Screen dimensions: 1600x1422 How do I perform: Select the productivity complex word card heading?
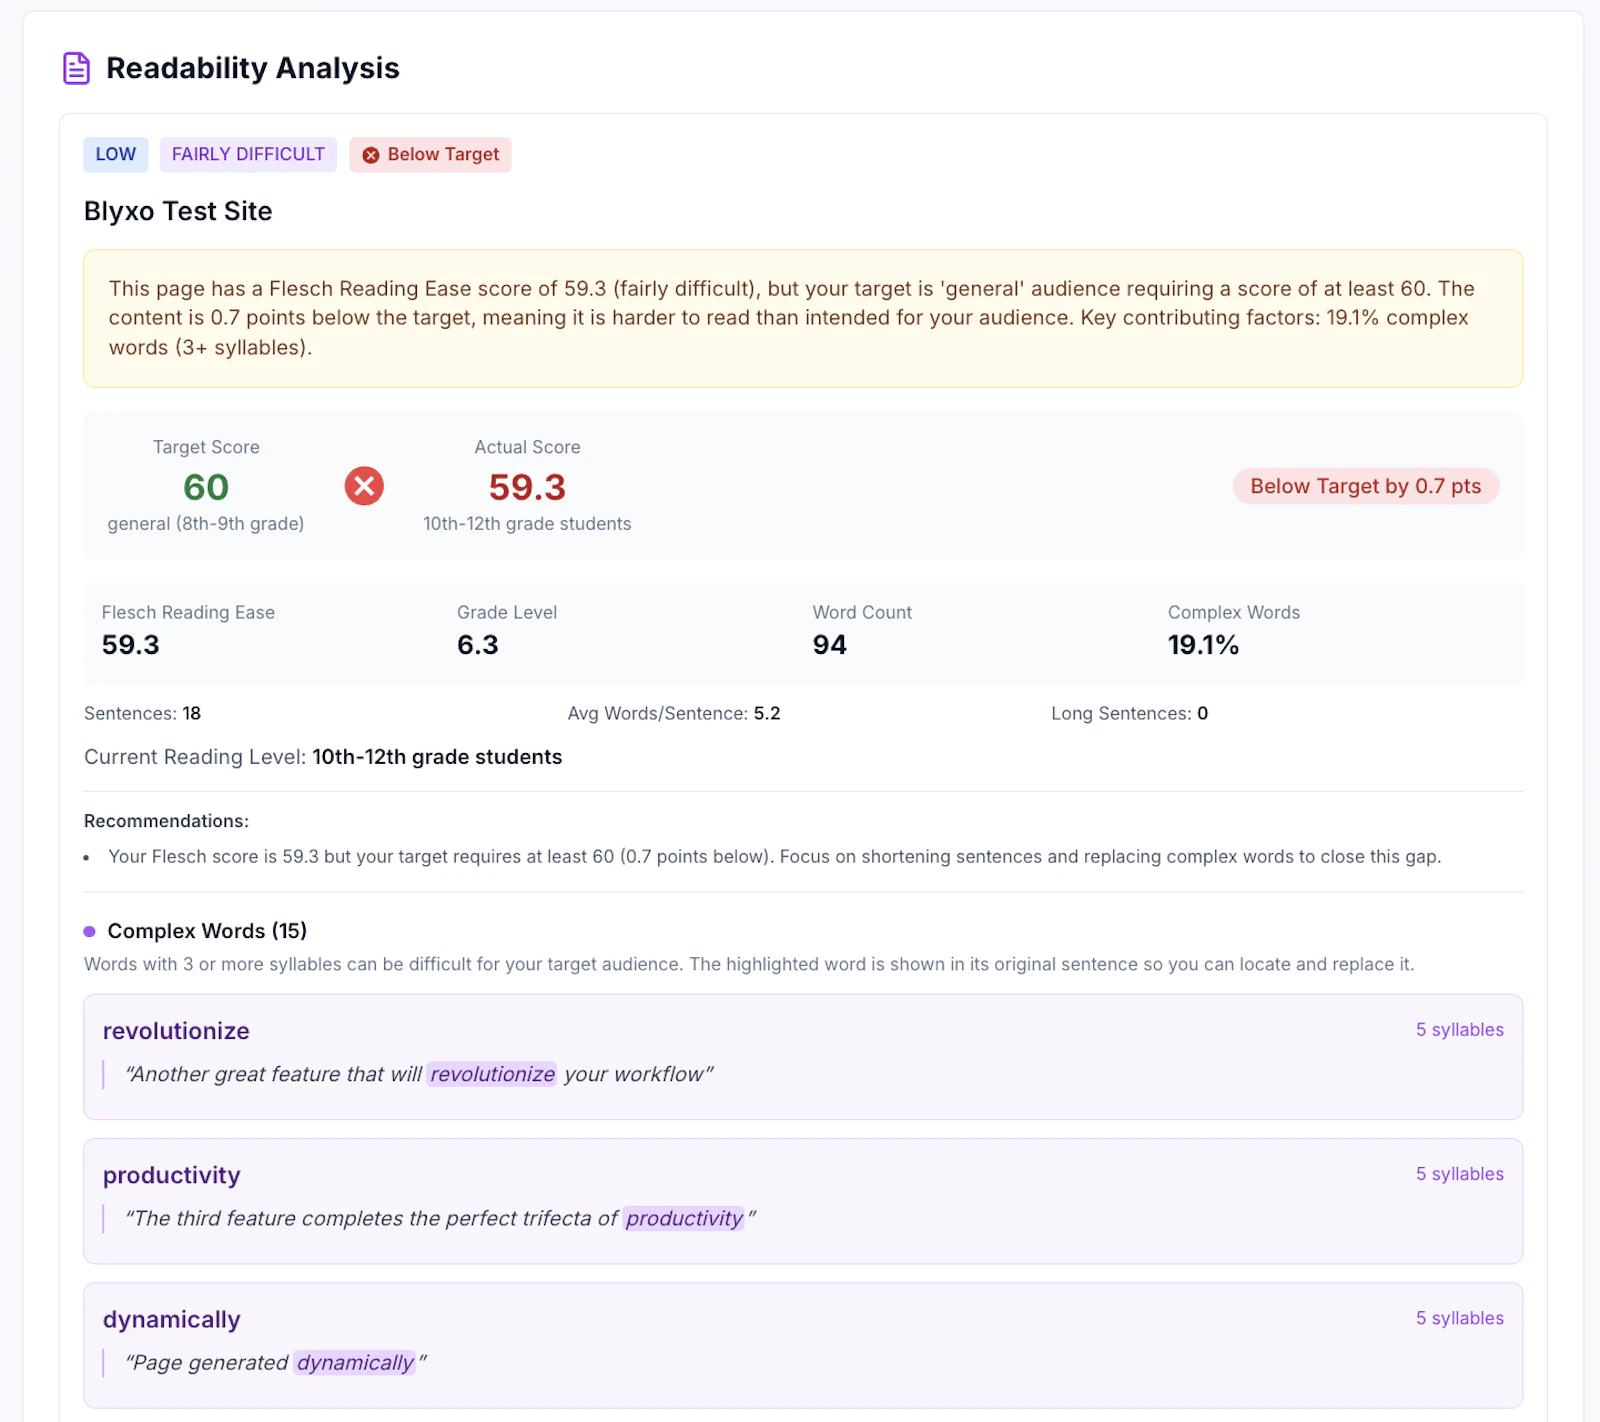(x=172, y=1175)
